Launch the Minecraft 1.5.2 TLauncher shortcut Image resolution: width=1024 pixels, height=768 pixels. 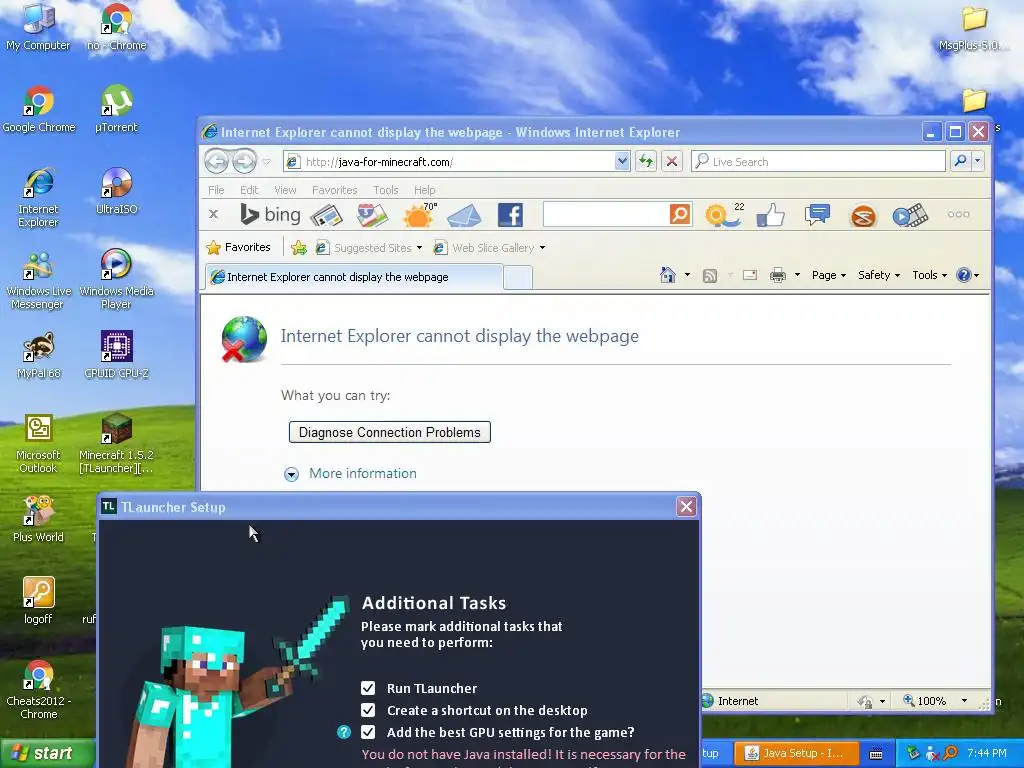[116, 444]
